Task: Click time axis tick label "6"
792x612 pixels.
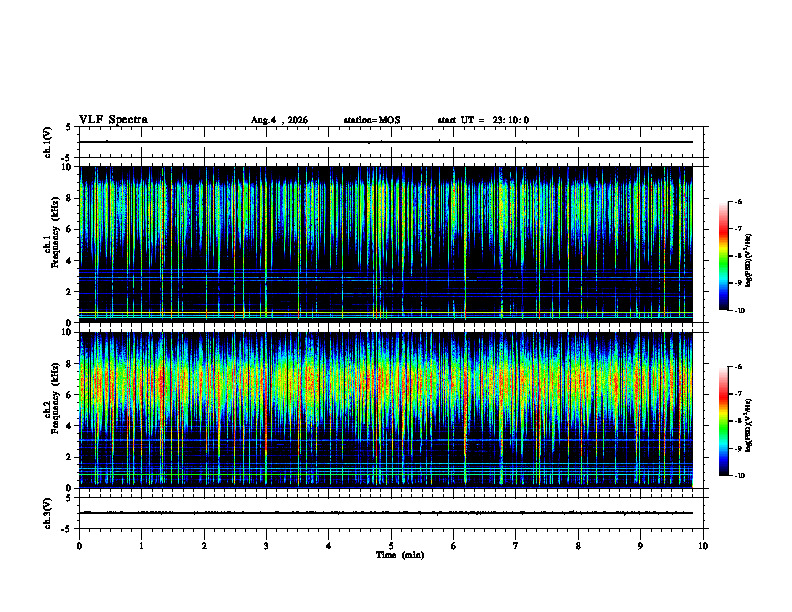Action: [453, 546]
